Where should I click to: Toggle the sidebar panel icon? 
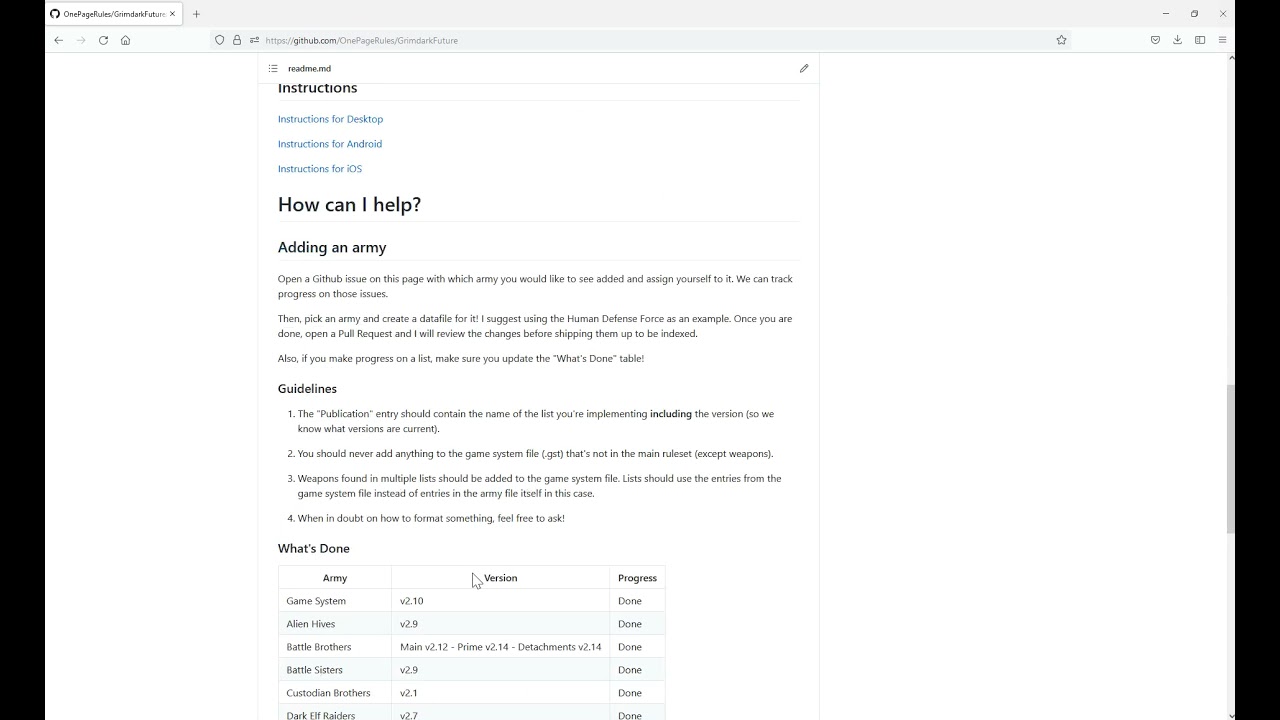tap(1200, 40)
